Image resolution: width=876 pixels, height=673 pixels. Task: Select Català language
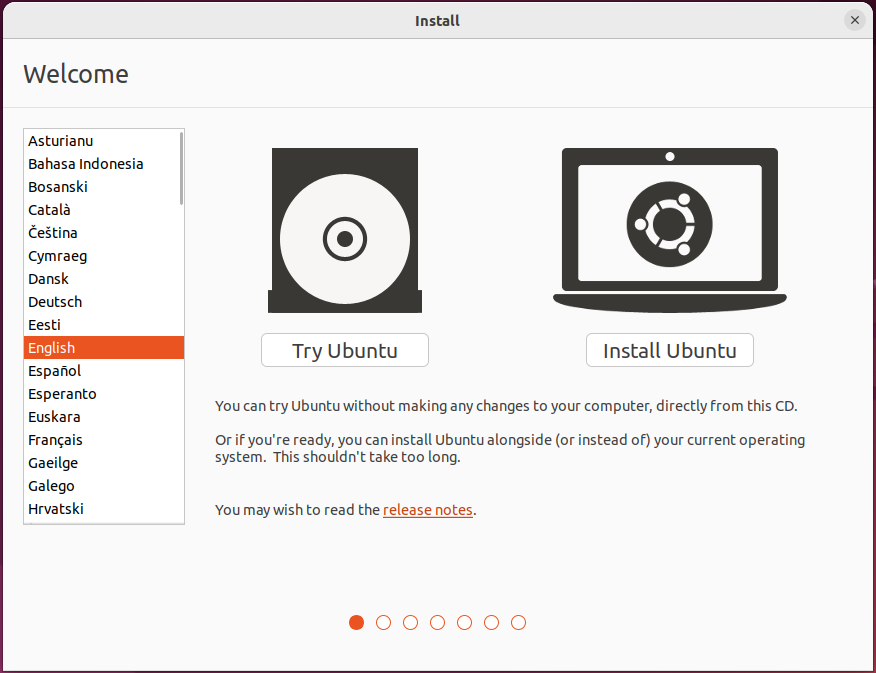[x=103, y=210]
